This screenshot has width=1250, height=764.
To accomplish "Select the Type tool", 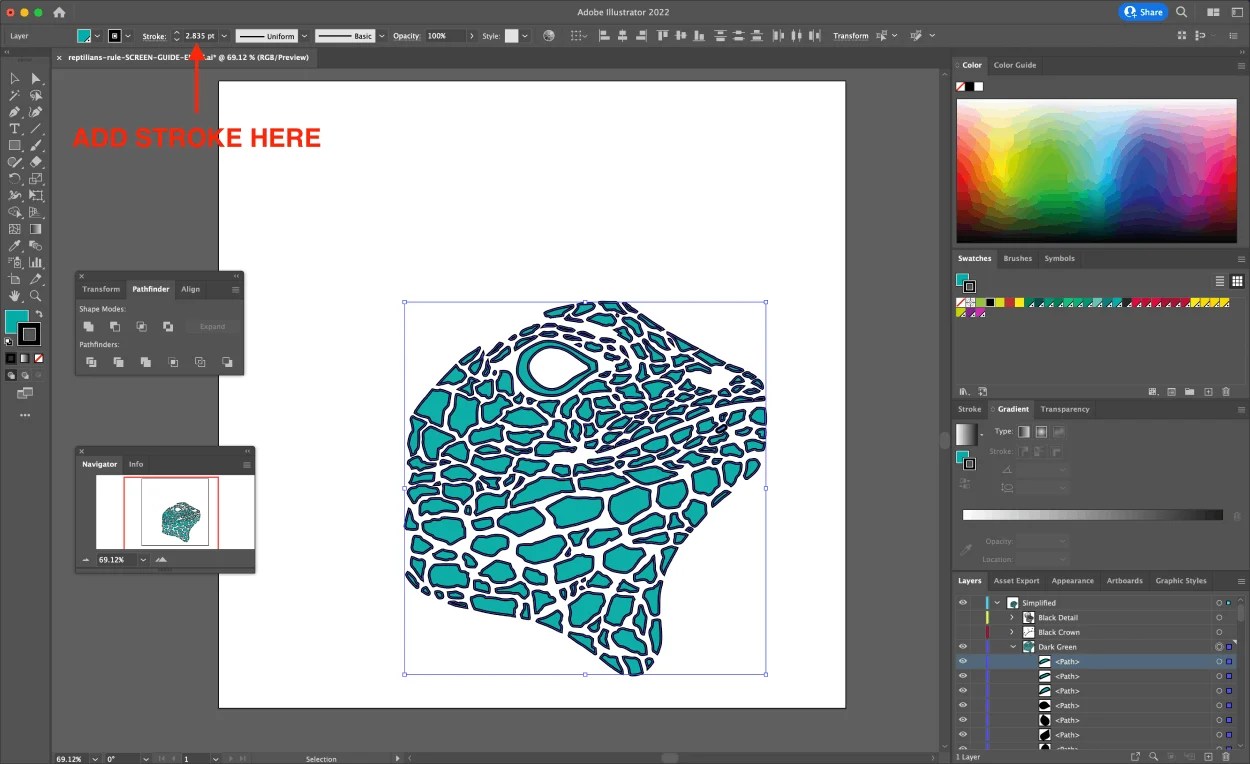I will click(x=14, y=128).
